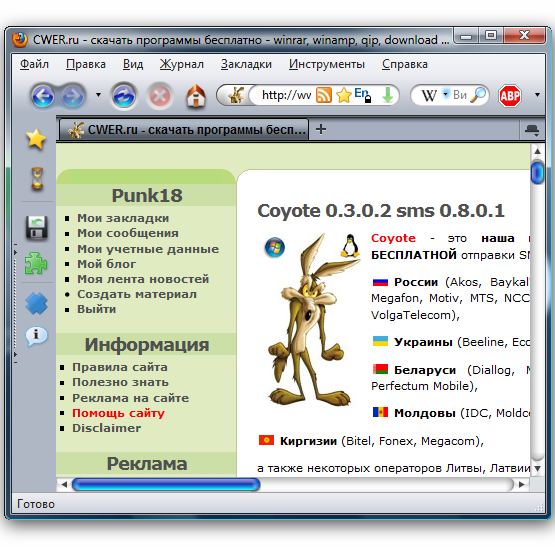The height and width of the screenshot is (547, 555).
Task: Click the horizontal scrollbar blue thumb
Action: tap(166, 484)
